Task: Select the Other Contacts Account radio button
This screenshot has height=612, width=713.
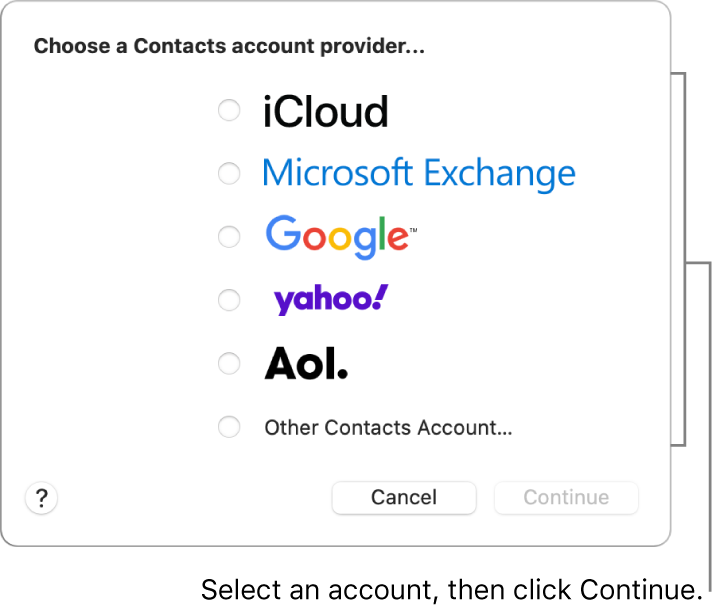Action: pyautogui.click(x=229, y=428)
